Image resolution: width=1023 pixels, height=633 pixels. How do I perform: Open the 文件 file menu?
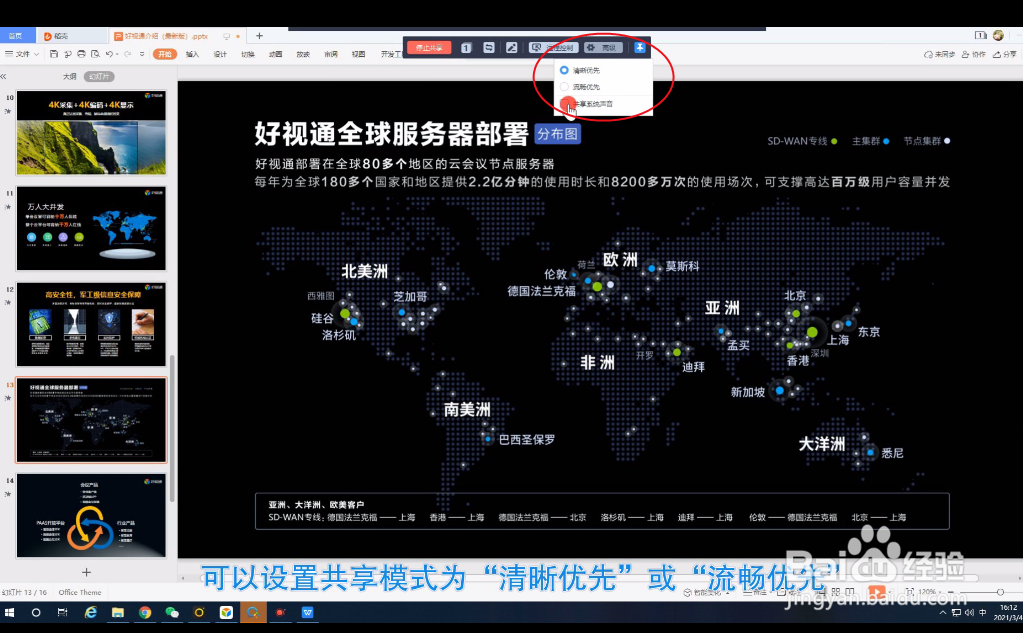22,54
